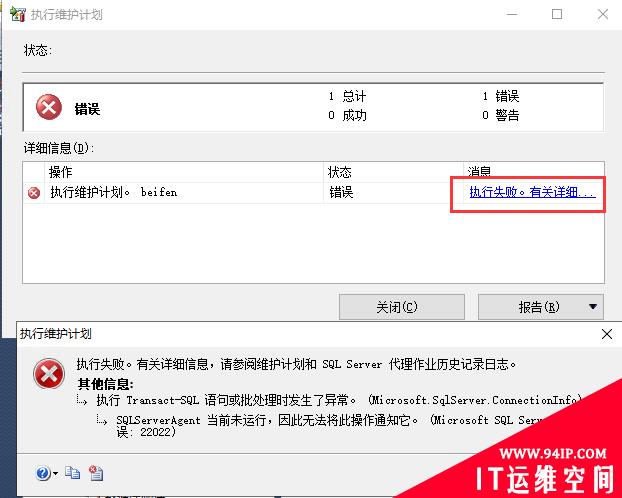This screenshot has height=498, width=622.
Task: Click the 0 警告 summary count
Action: click(x=501, y=115)
